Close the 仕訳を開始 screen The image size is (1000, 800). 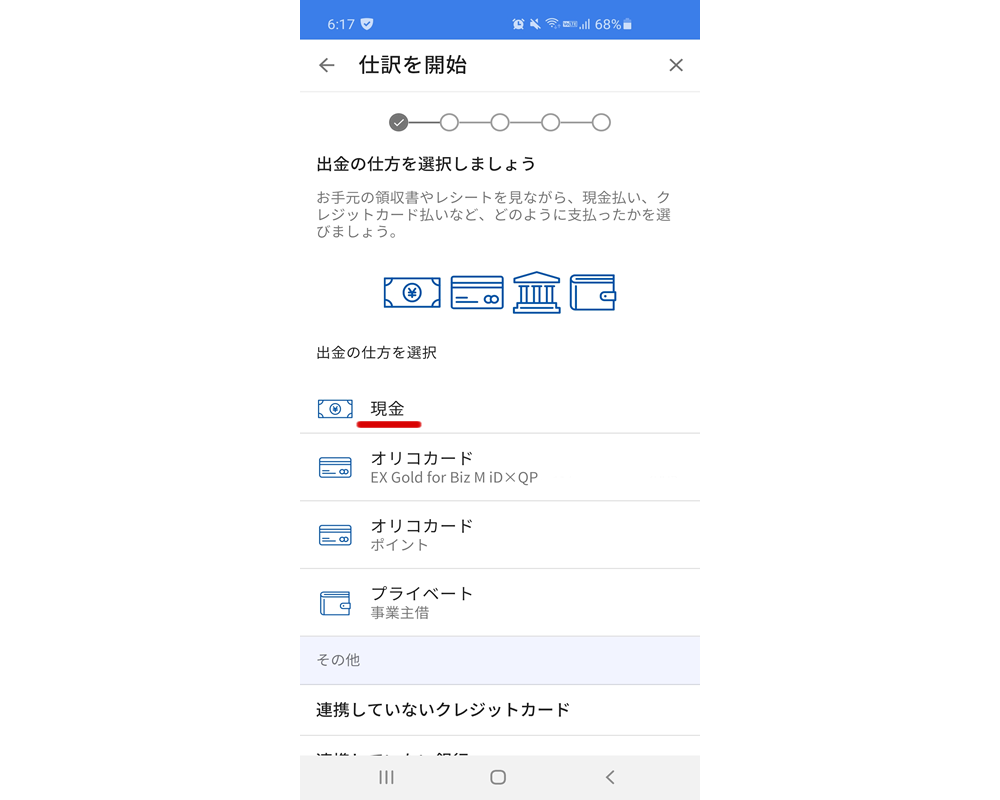coord(676,65)
